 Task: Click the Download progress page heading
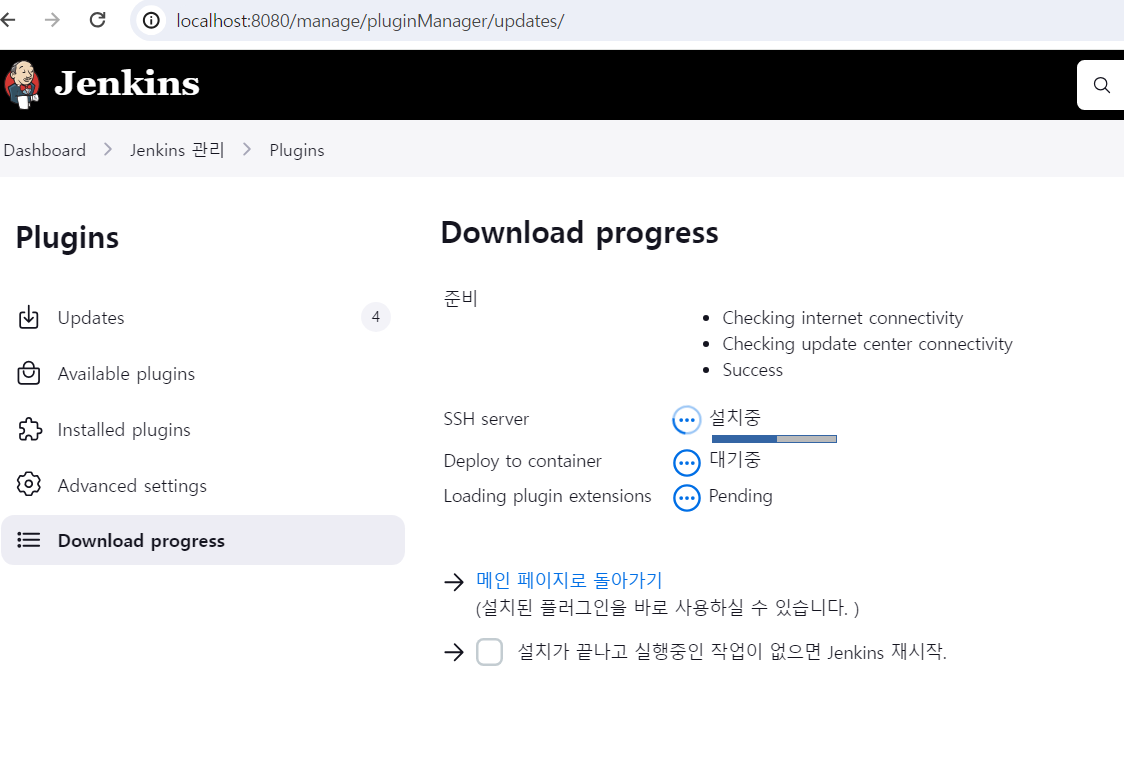[x=579, y=233]
